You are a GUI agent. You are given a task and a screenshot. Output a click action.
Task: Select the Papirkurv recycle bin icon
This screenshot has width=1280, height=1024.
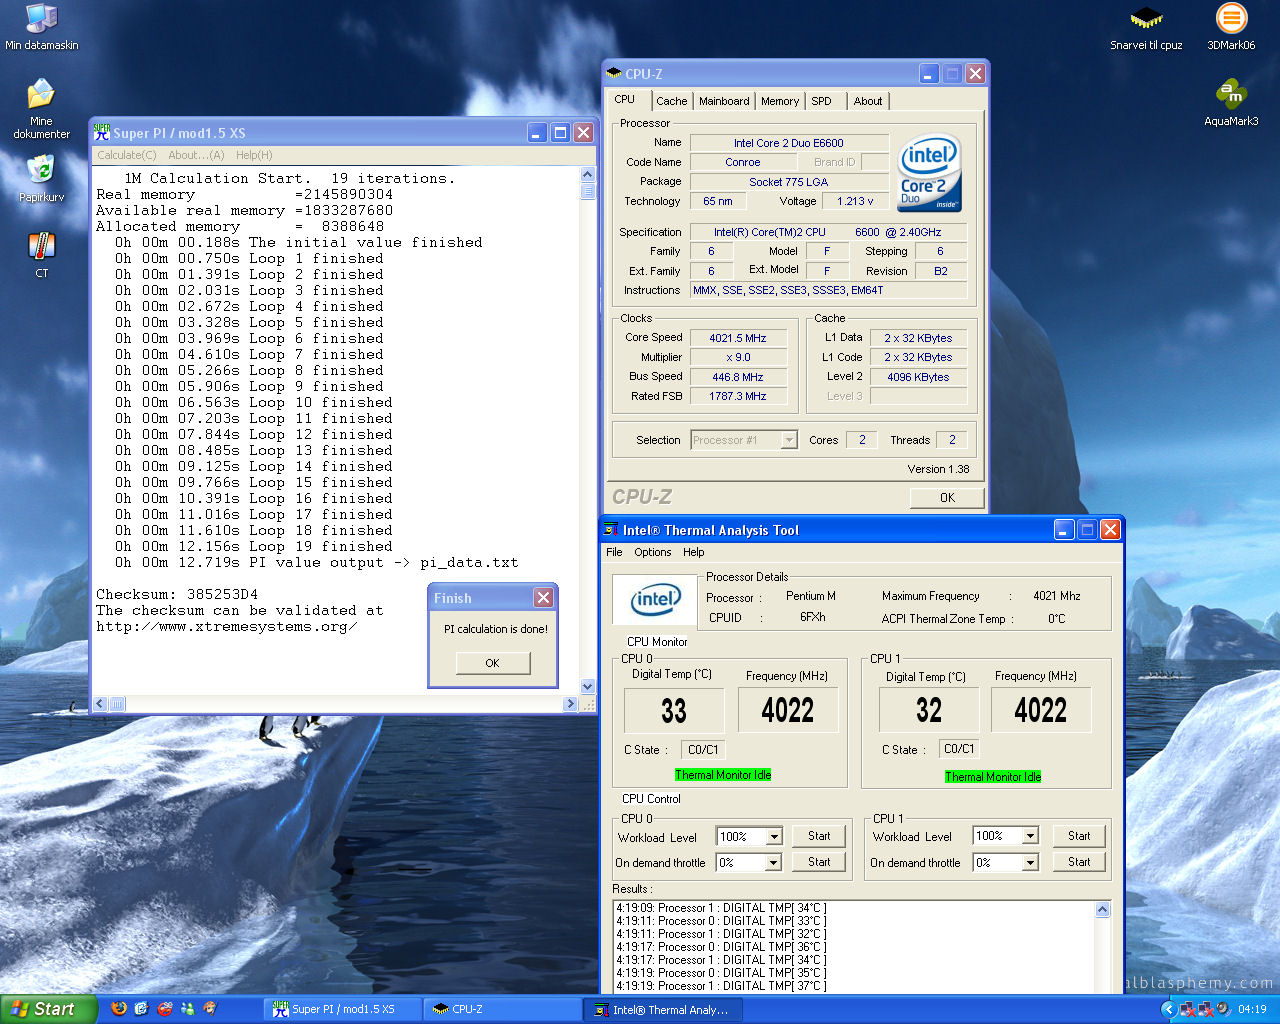pyautogui.click(x=41, y=178)
